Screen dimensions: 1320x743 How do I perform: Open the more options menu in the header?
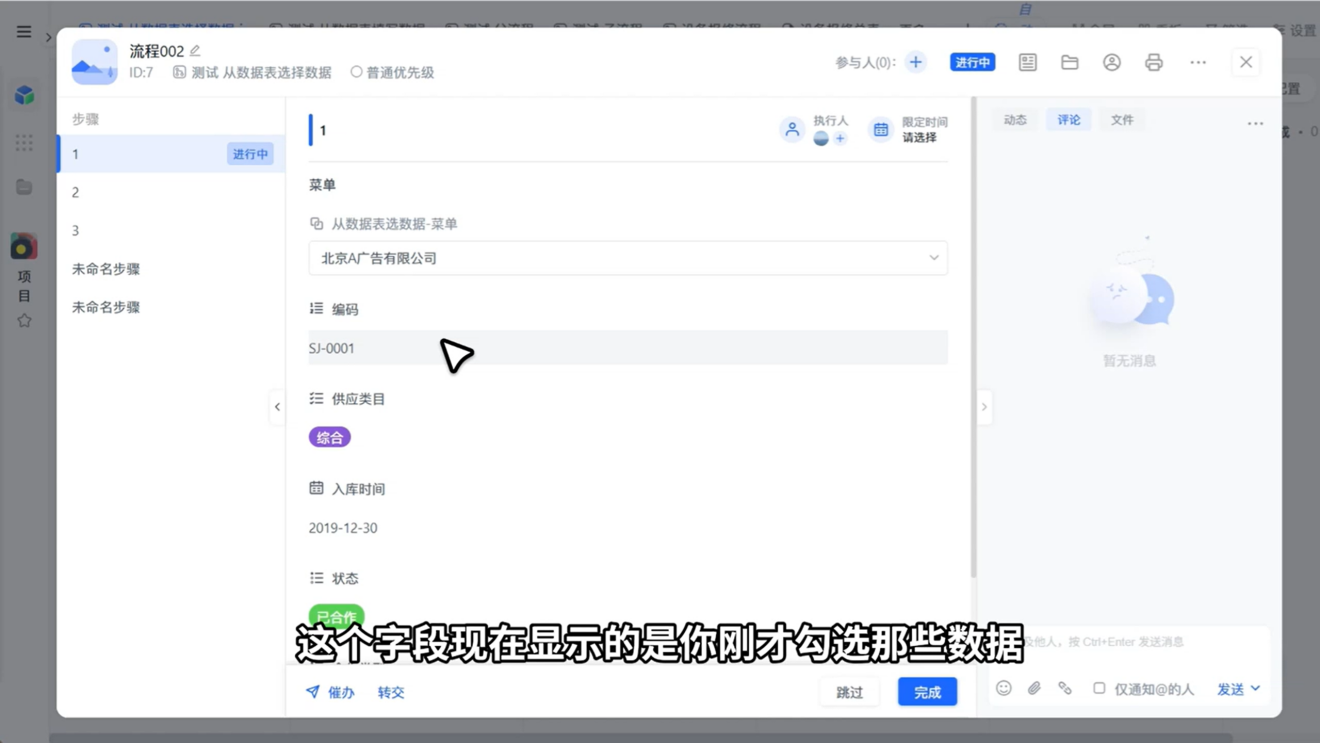[x=1197, y=62]
